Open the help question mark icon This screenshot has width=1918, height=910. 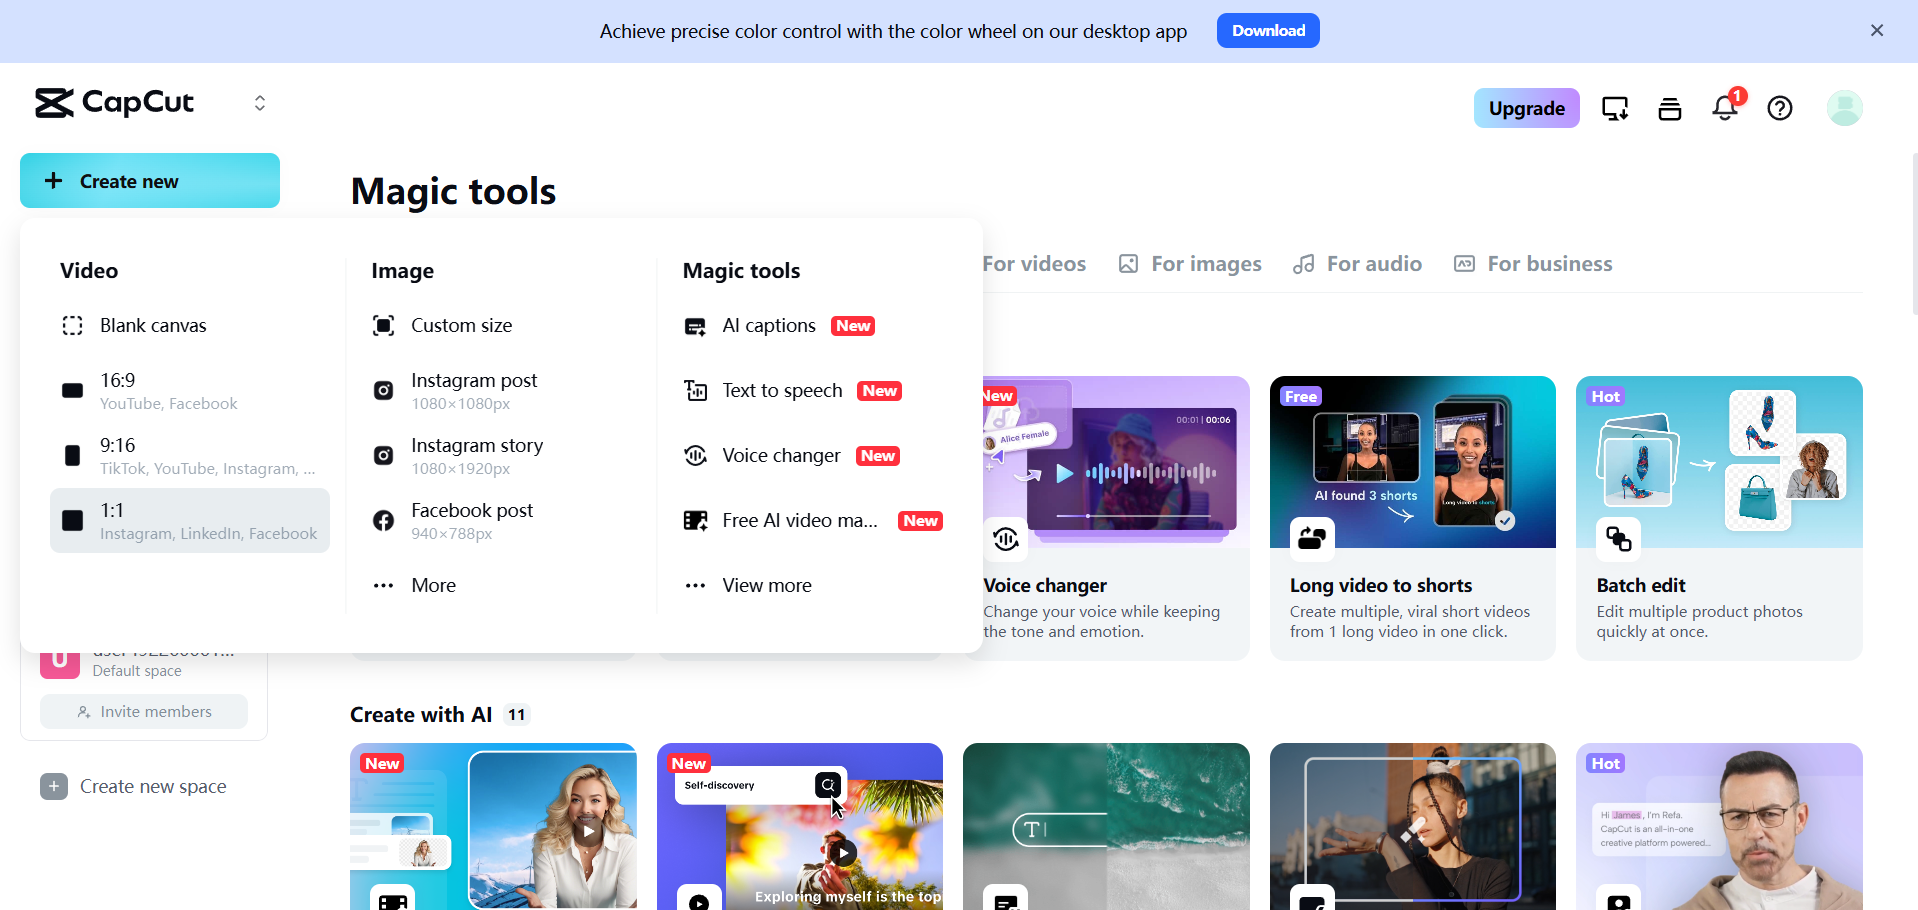[x=1780, y=108]
